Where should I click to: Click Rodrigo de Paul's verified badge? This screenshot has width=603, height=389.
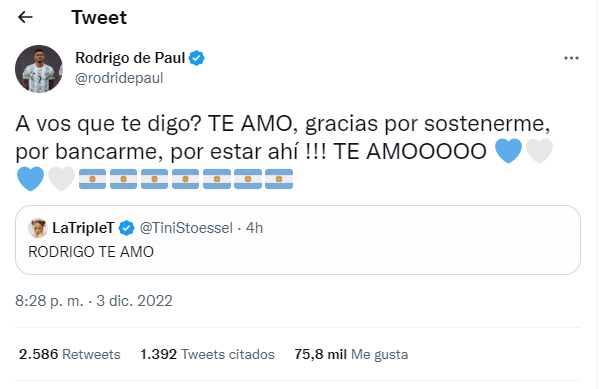[x=197, y=58]
